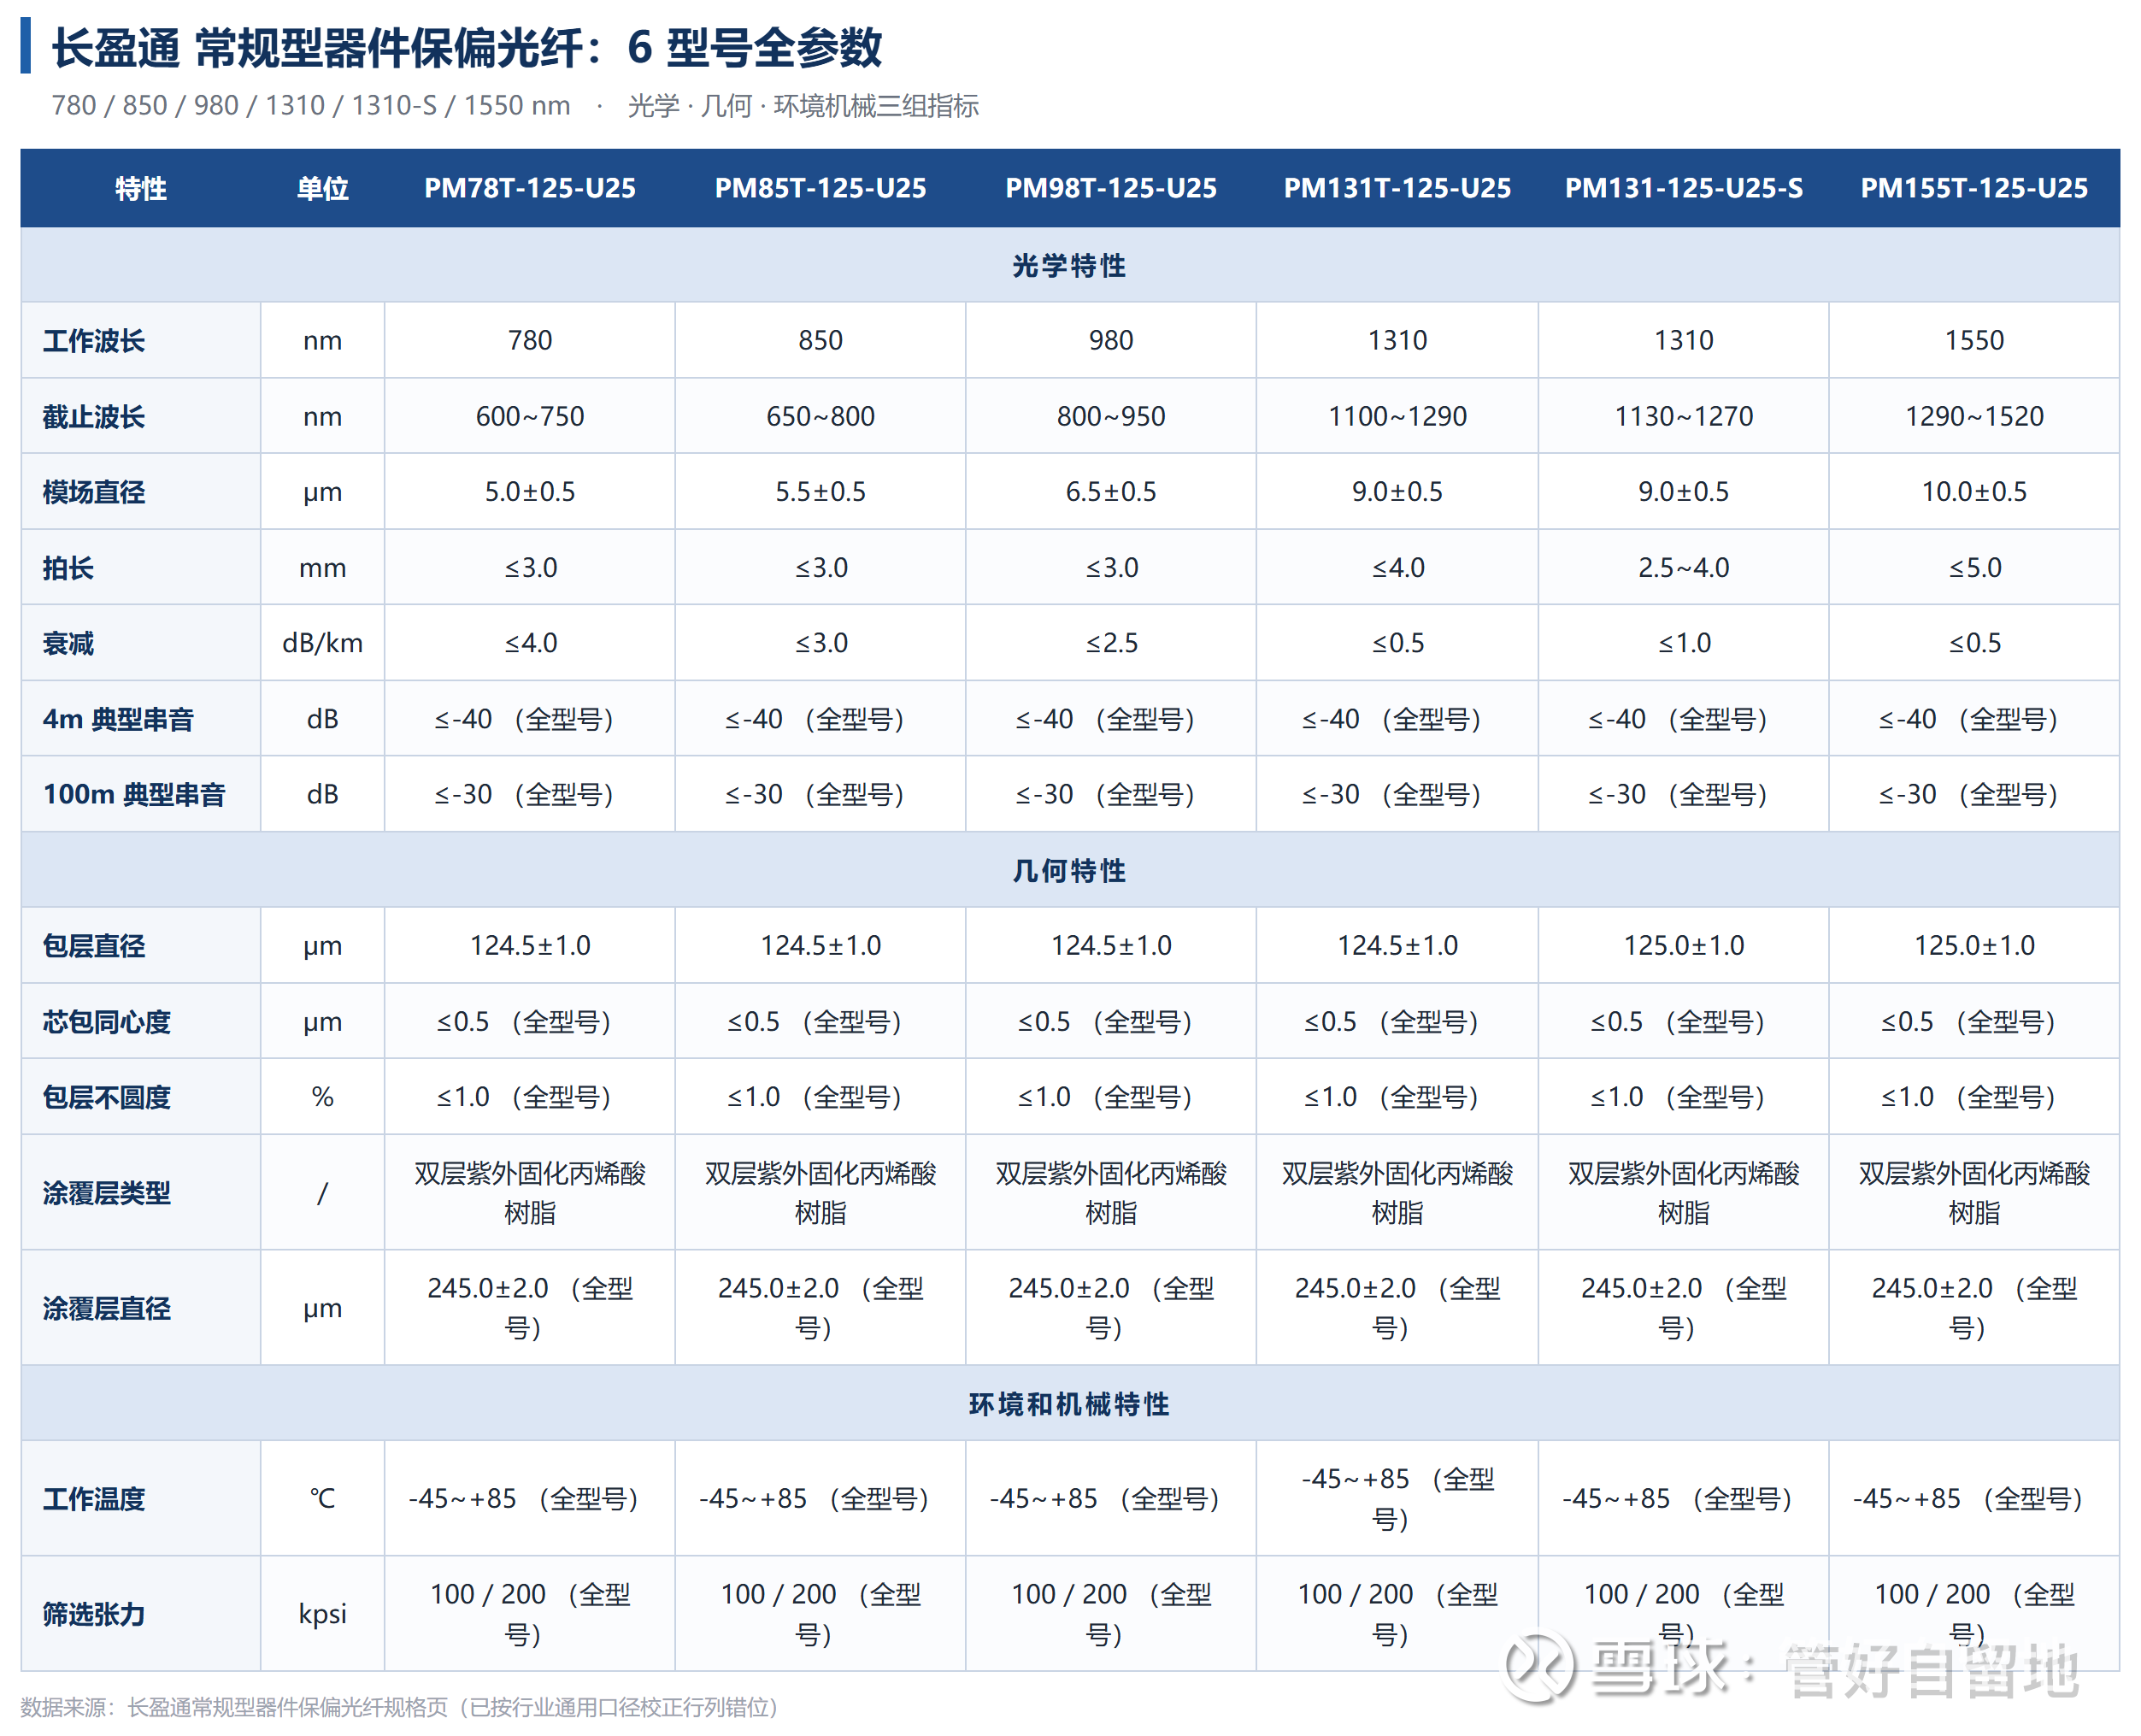Screen dimensions: 2141x1736
Task: Click the 1290~1520 cutoff wavelength cell
Action: [1974, 416]
